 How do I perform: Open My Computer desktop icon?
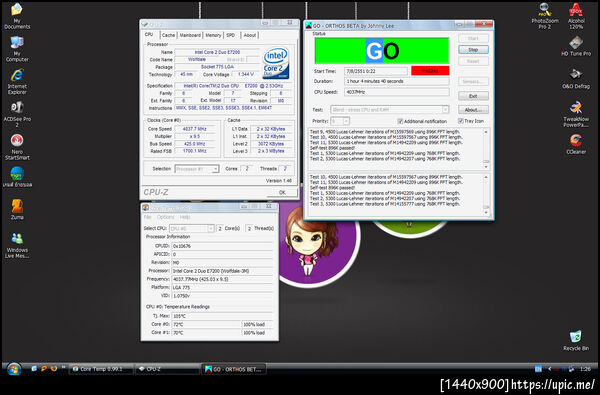click(x=17, y=49)
